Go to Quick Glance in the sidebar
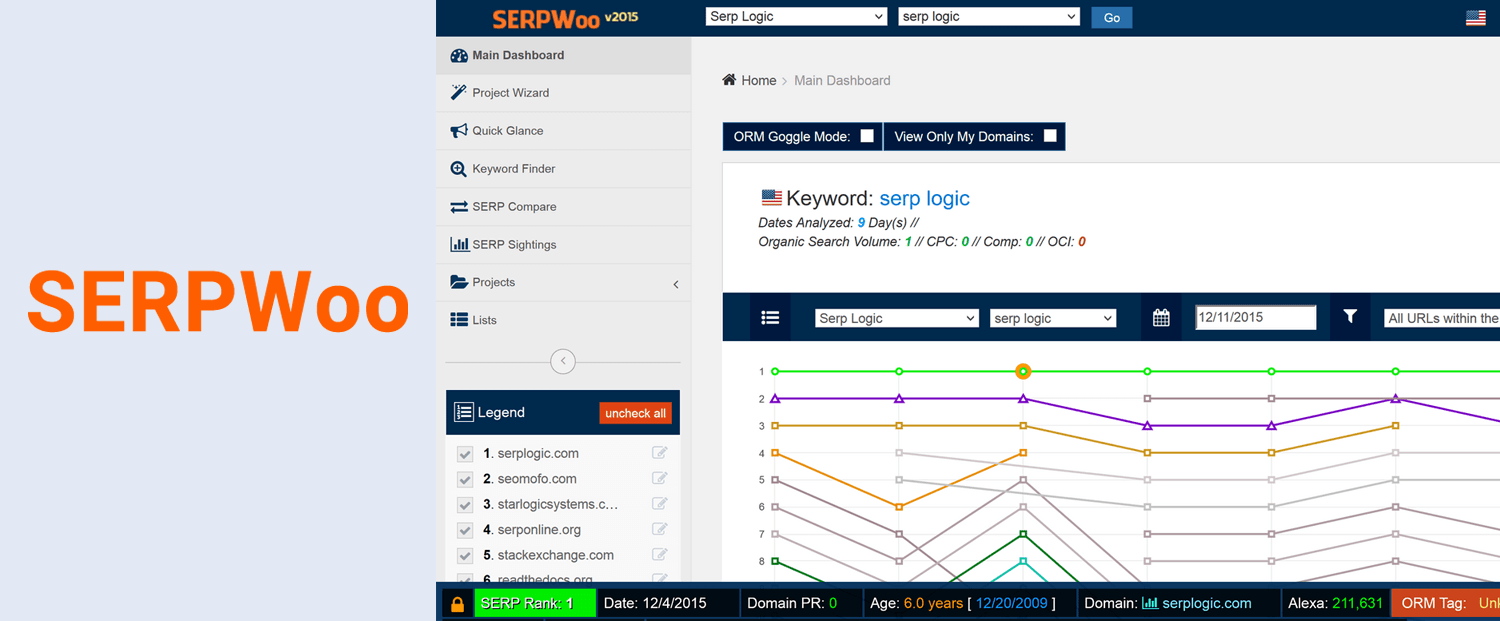This screenshot has width=1500, height=621. (563, 131)
